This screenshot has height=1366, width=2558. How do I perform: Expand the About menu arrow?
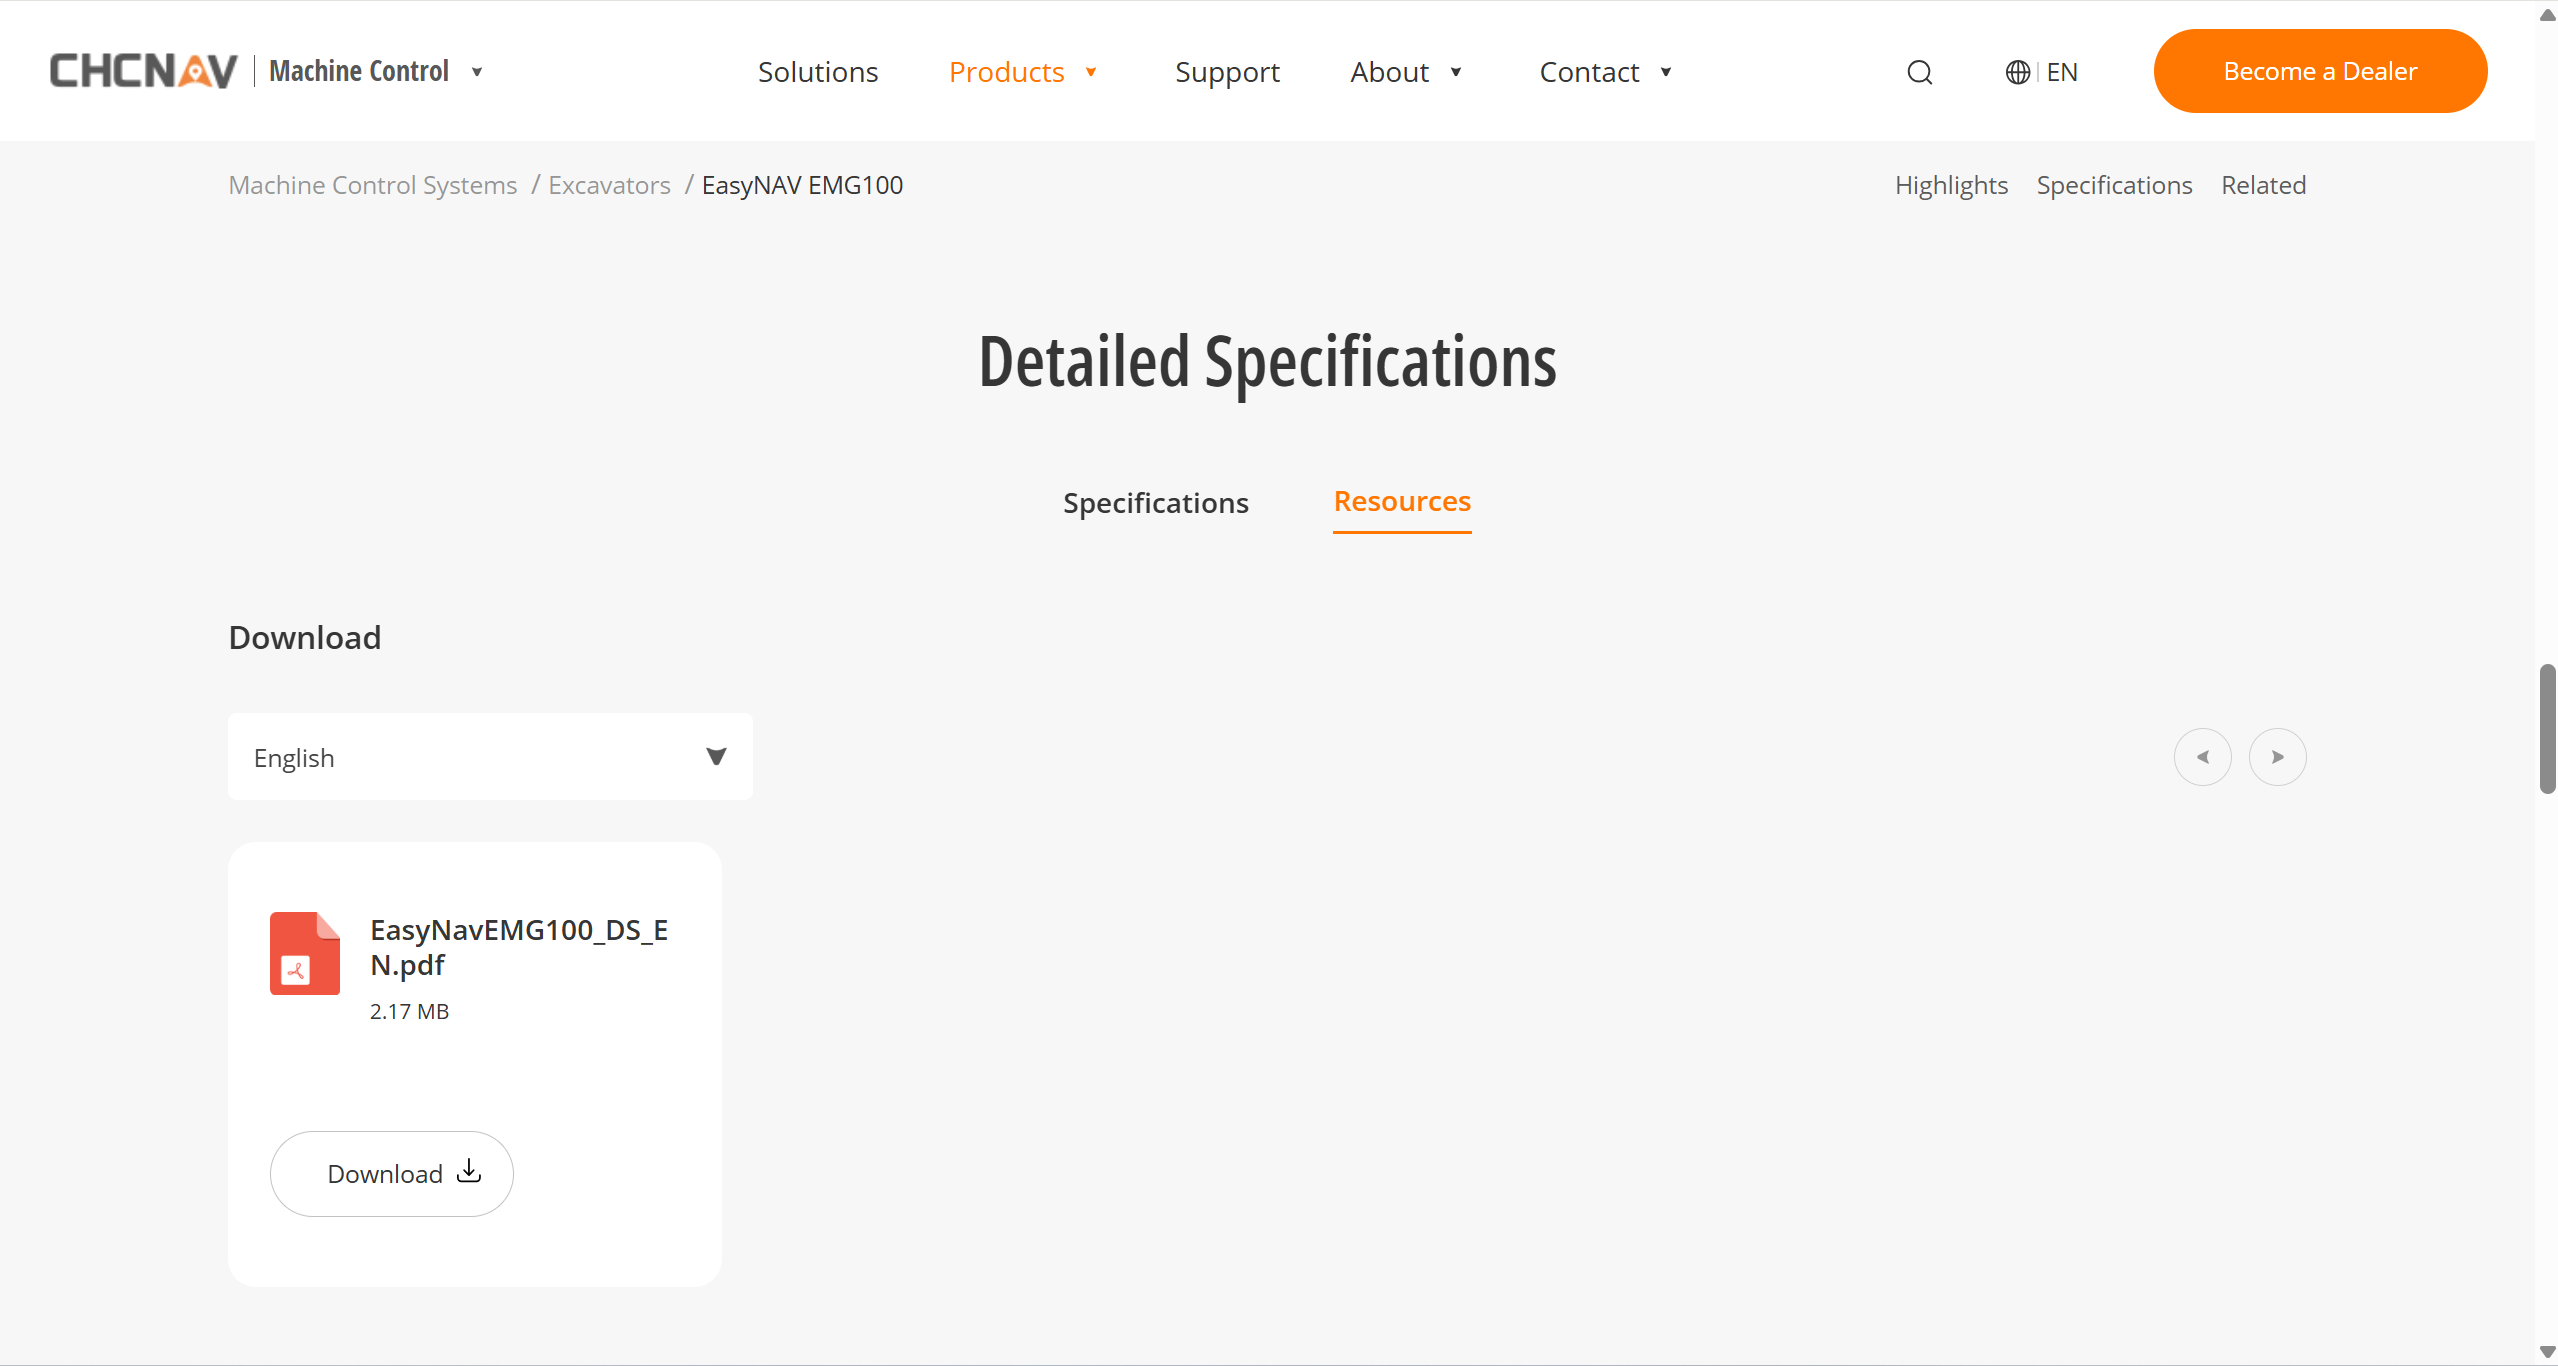click(1456, 72)
